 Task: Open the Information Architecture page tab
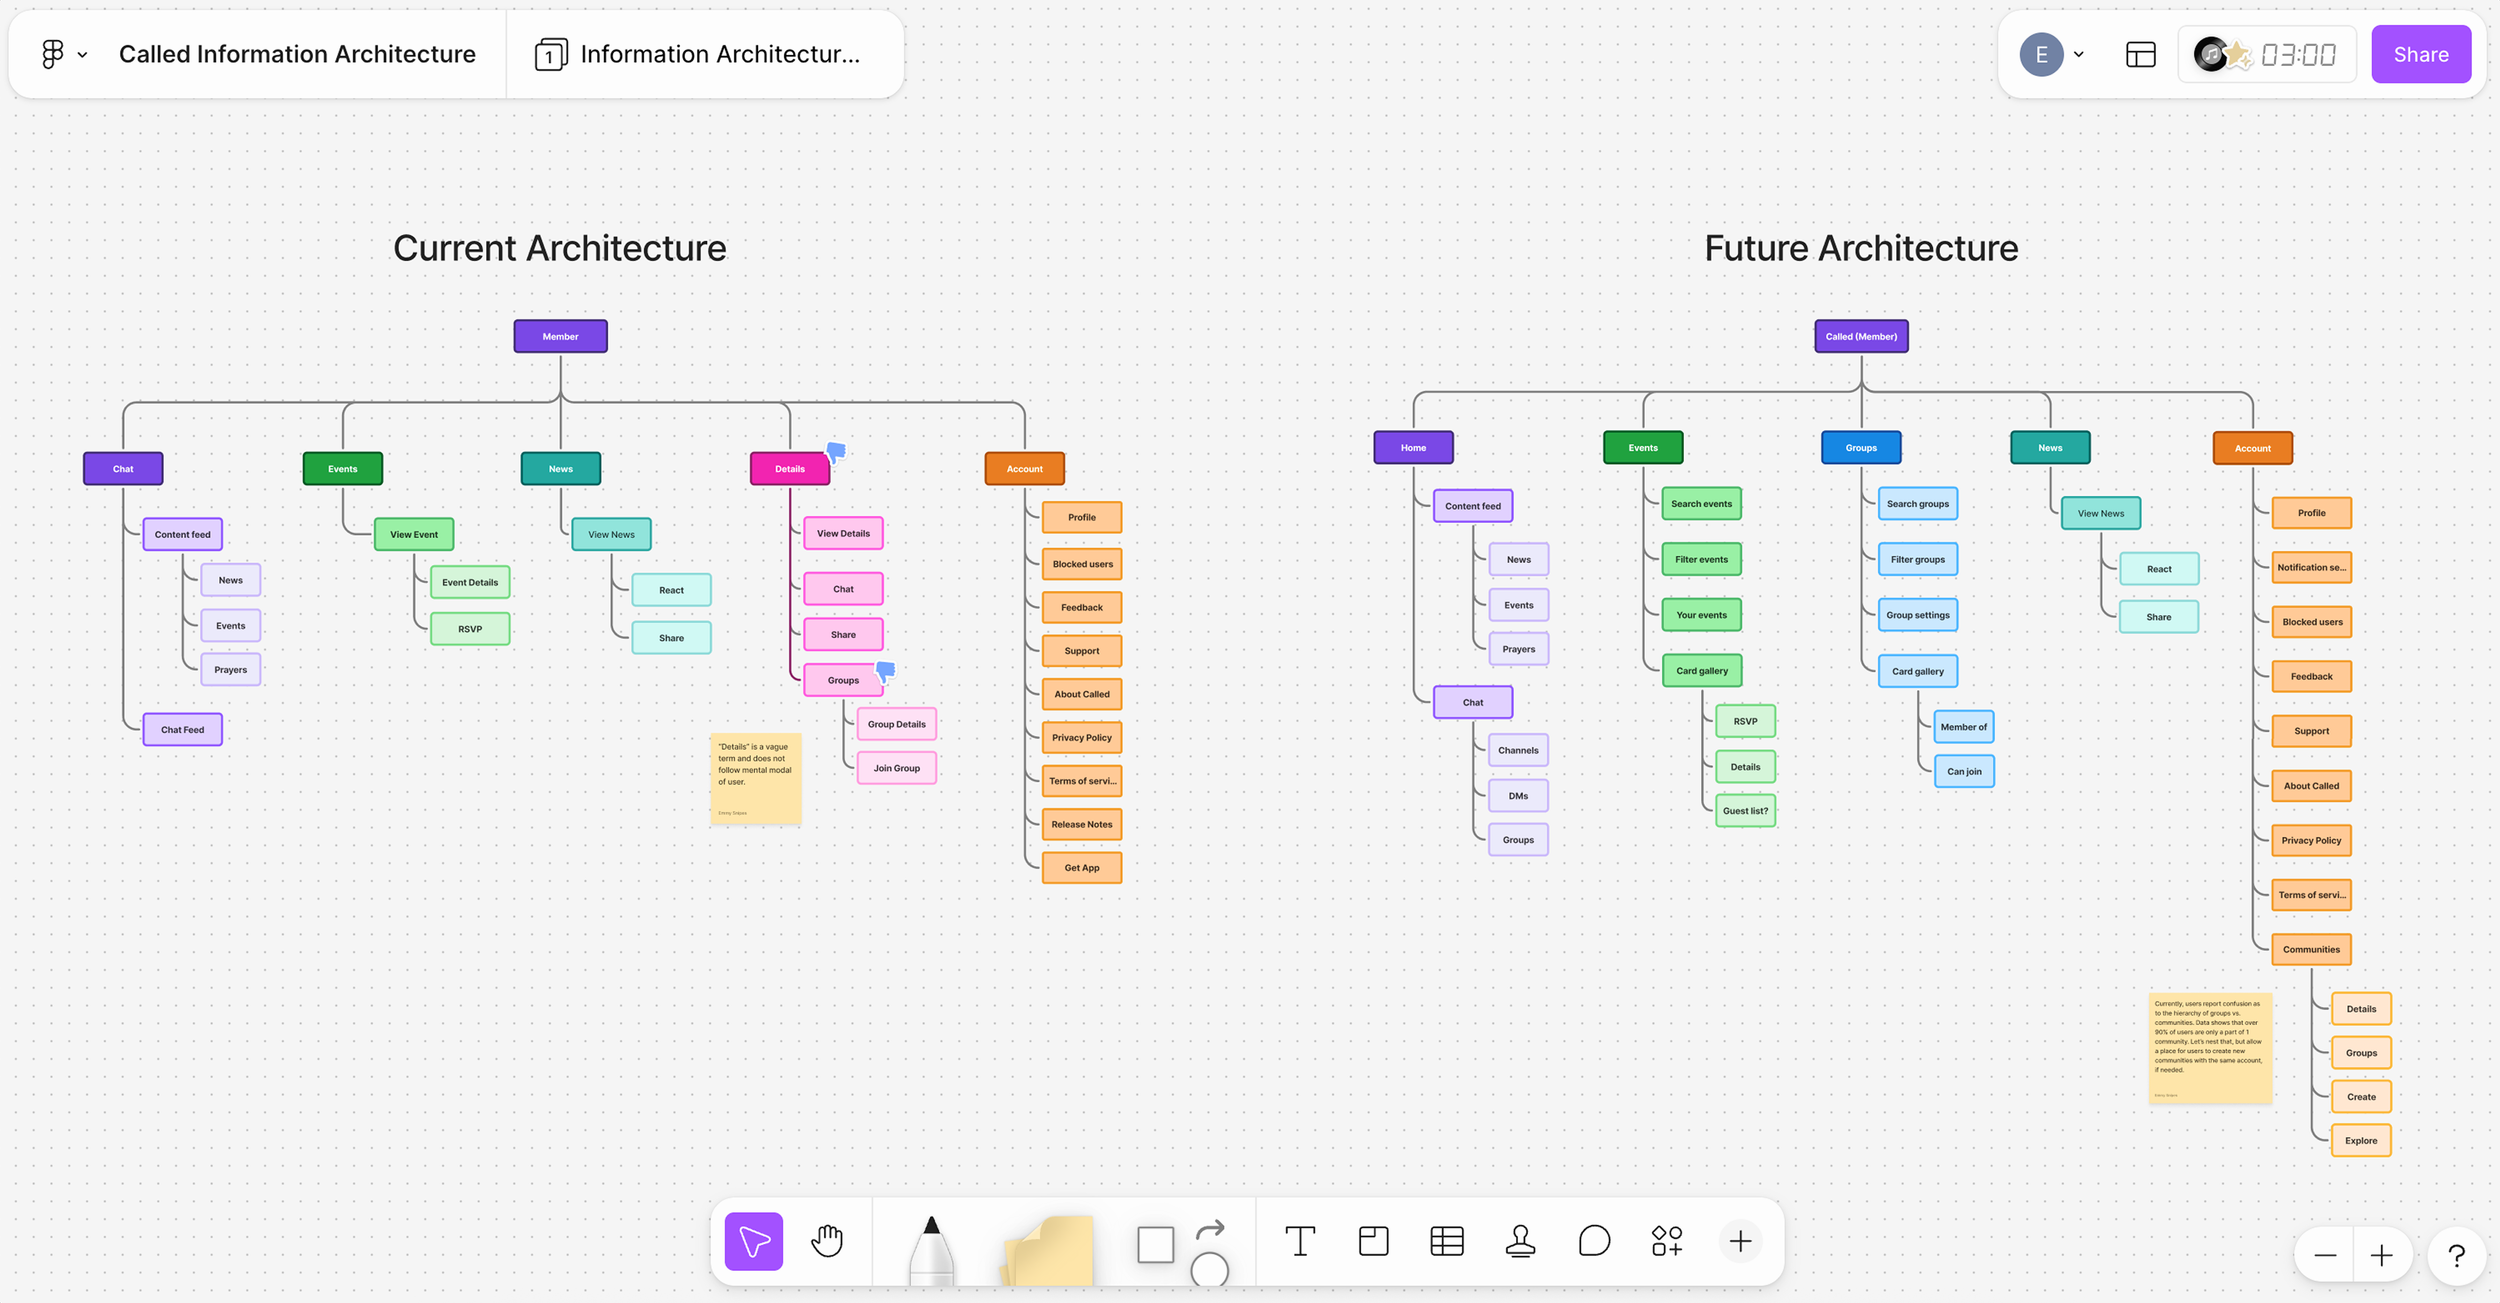click(x=700, y=54)
